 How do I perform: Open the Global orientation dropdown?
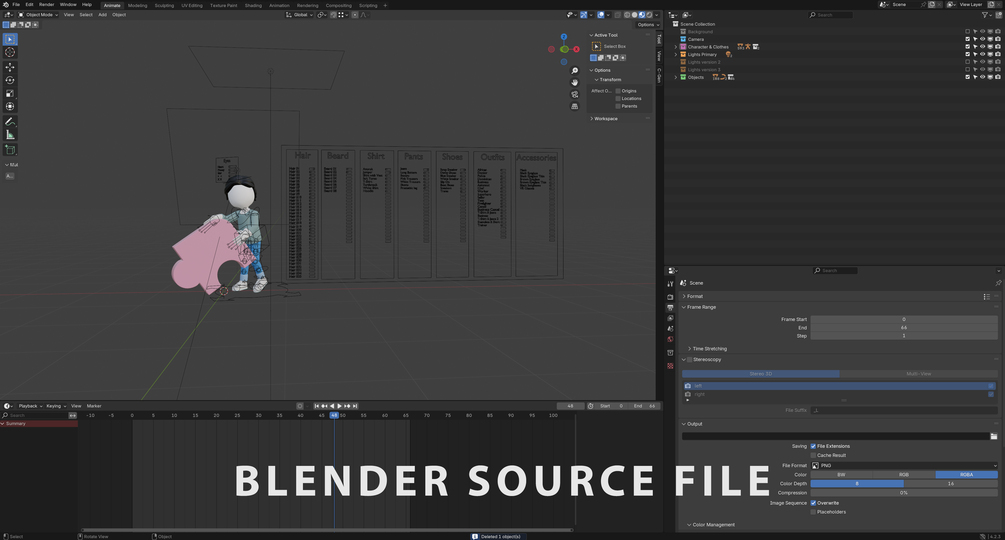pos(299,15)
